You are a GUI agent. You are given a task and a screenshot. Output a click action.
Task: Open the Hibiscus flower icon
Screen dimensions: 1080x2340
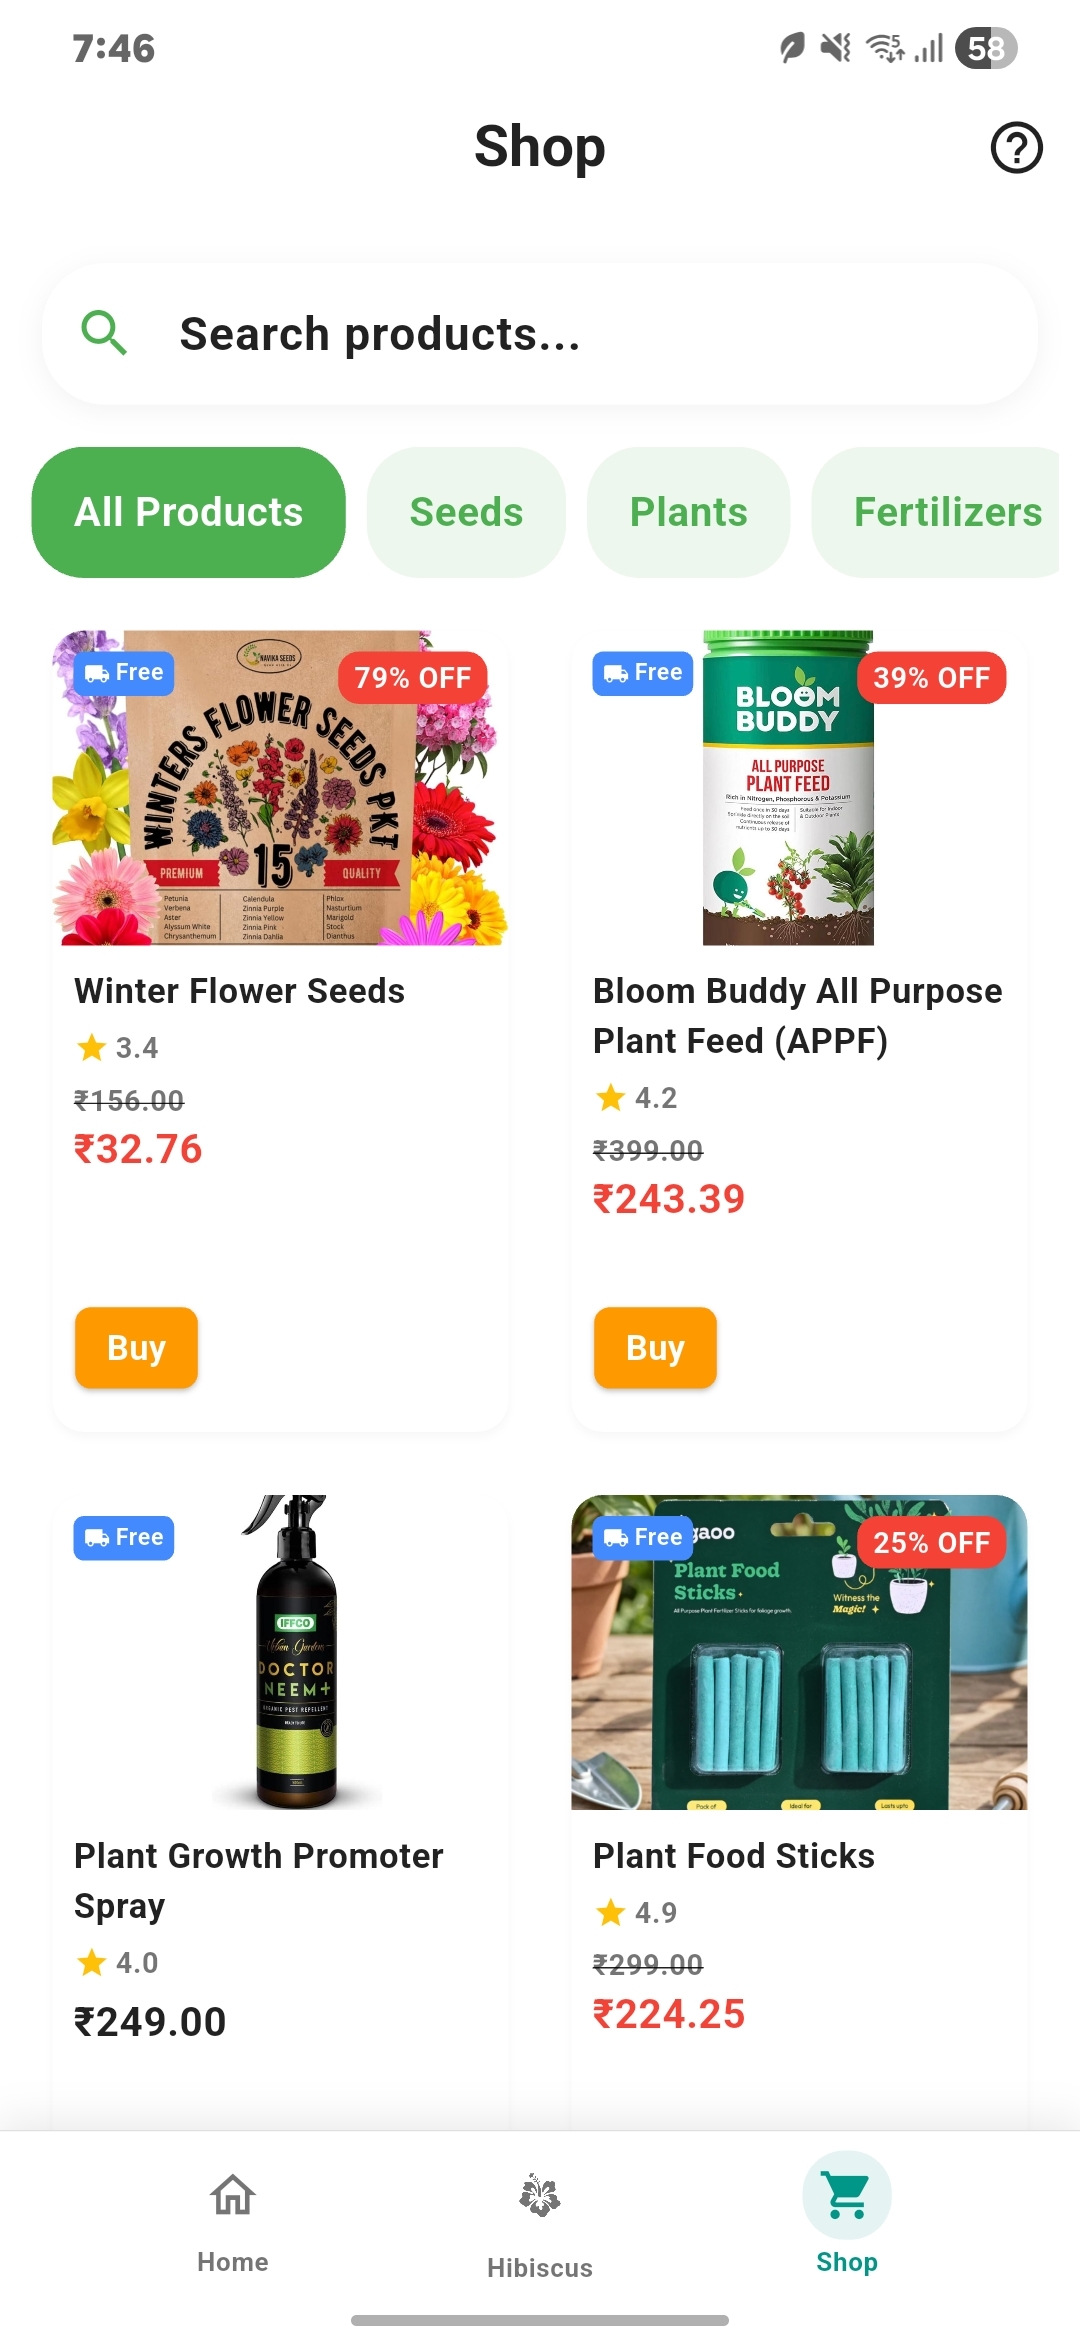pyautogui.click(x=540, y=2196)
